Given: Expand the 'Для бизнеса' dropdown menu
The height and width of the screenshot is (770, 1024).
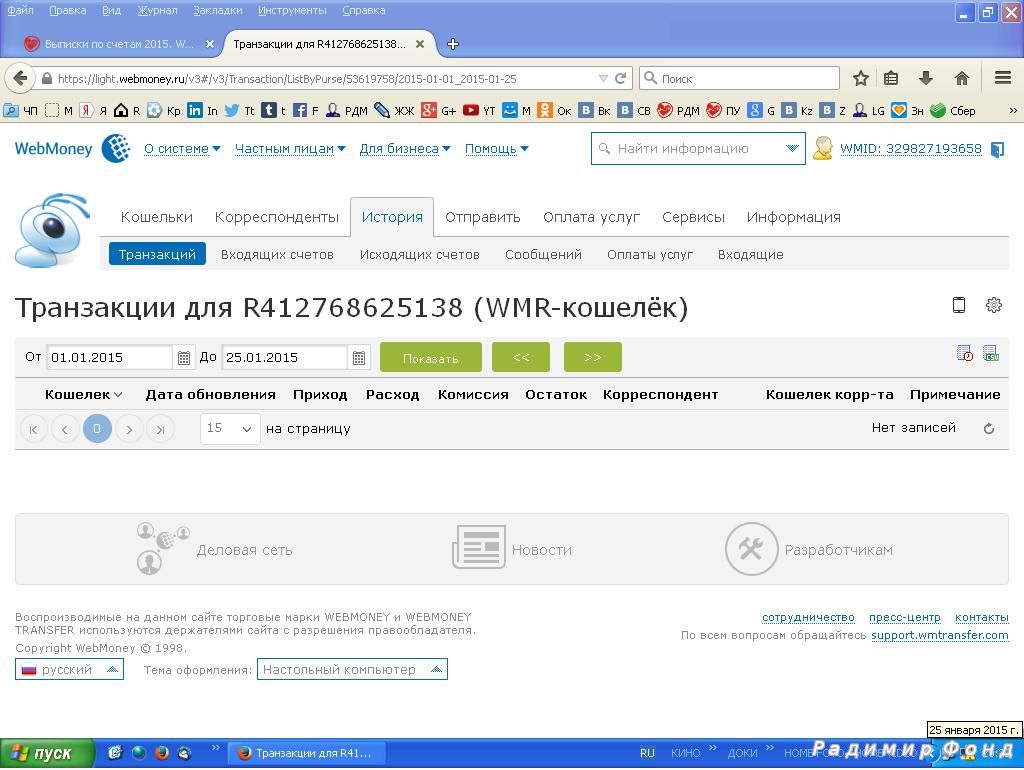Looking at the screenshot, I should coord(405,149).
